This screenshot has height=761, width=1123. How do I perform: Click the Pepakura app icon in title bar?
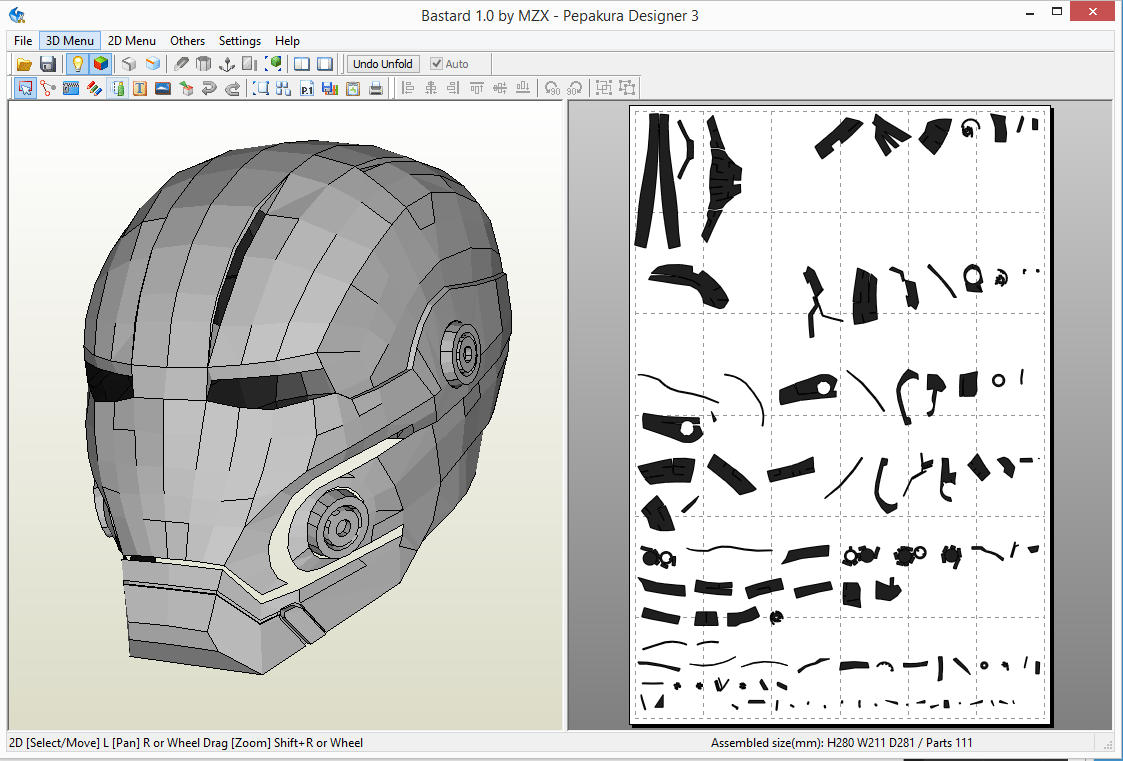17,15
